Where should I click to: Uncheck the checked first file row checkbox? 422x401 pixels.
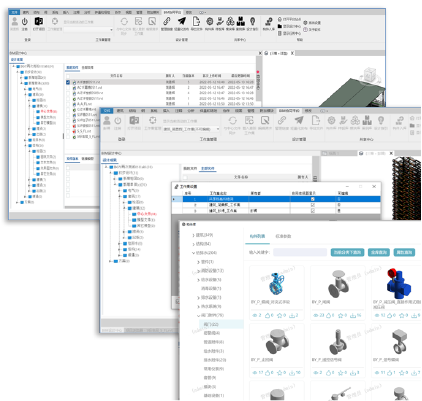pos(68,82)
